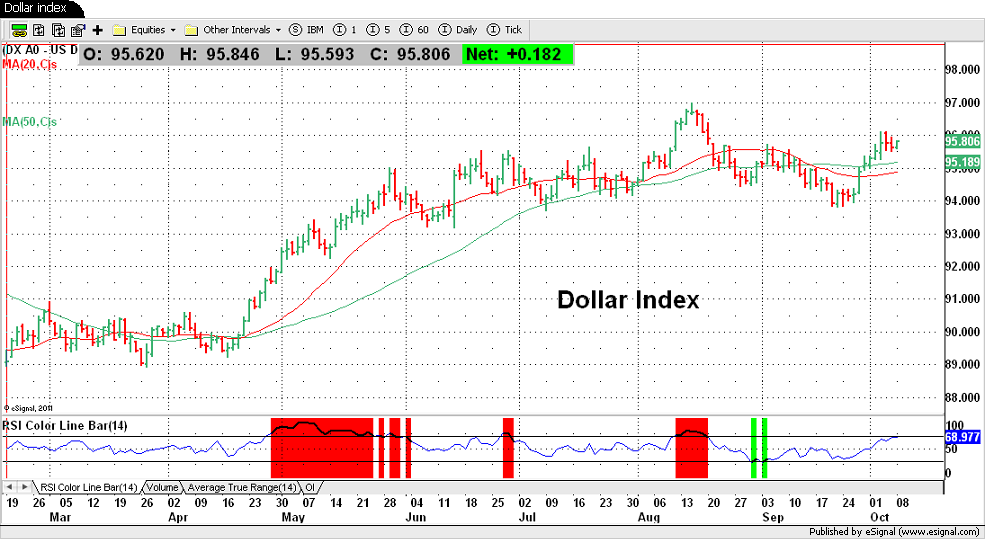The width and height of the screenshot is (985, 539).
Task: Click the MA(20,C)s indicator label
Action: pos(30,64)
